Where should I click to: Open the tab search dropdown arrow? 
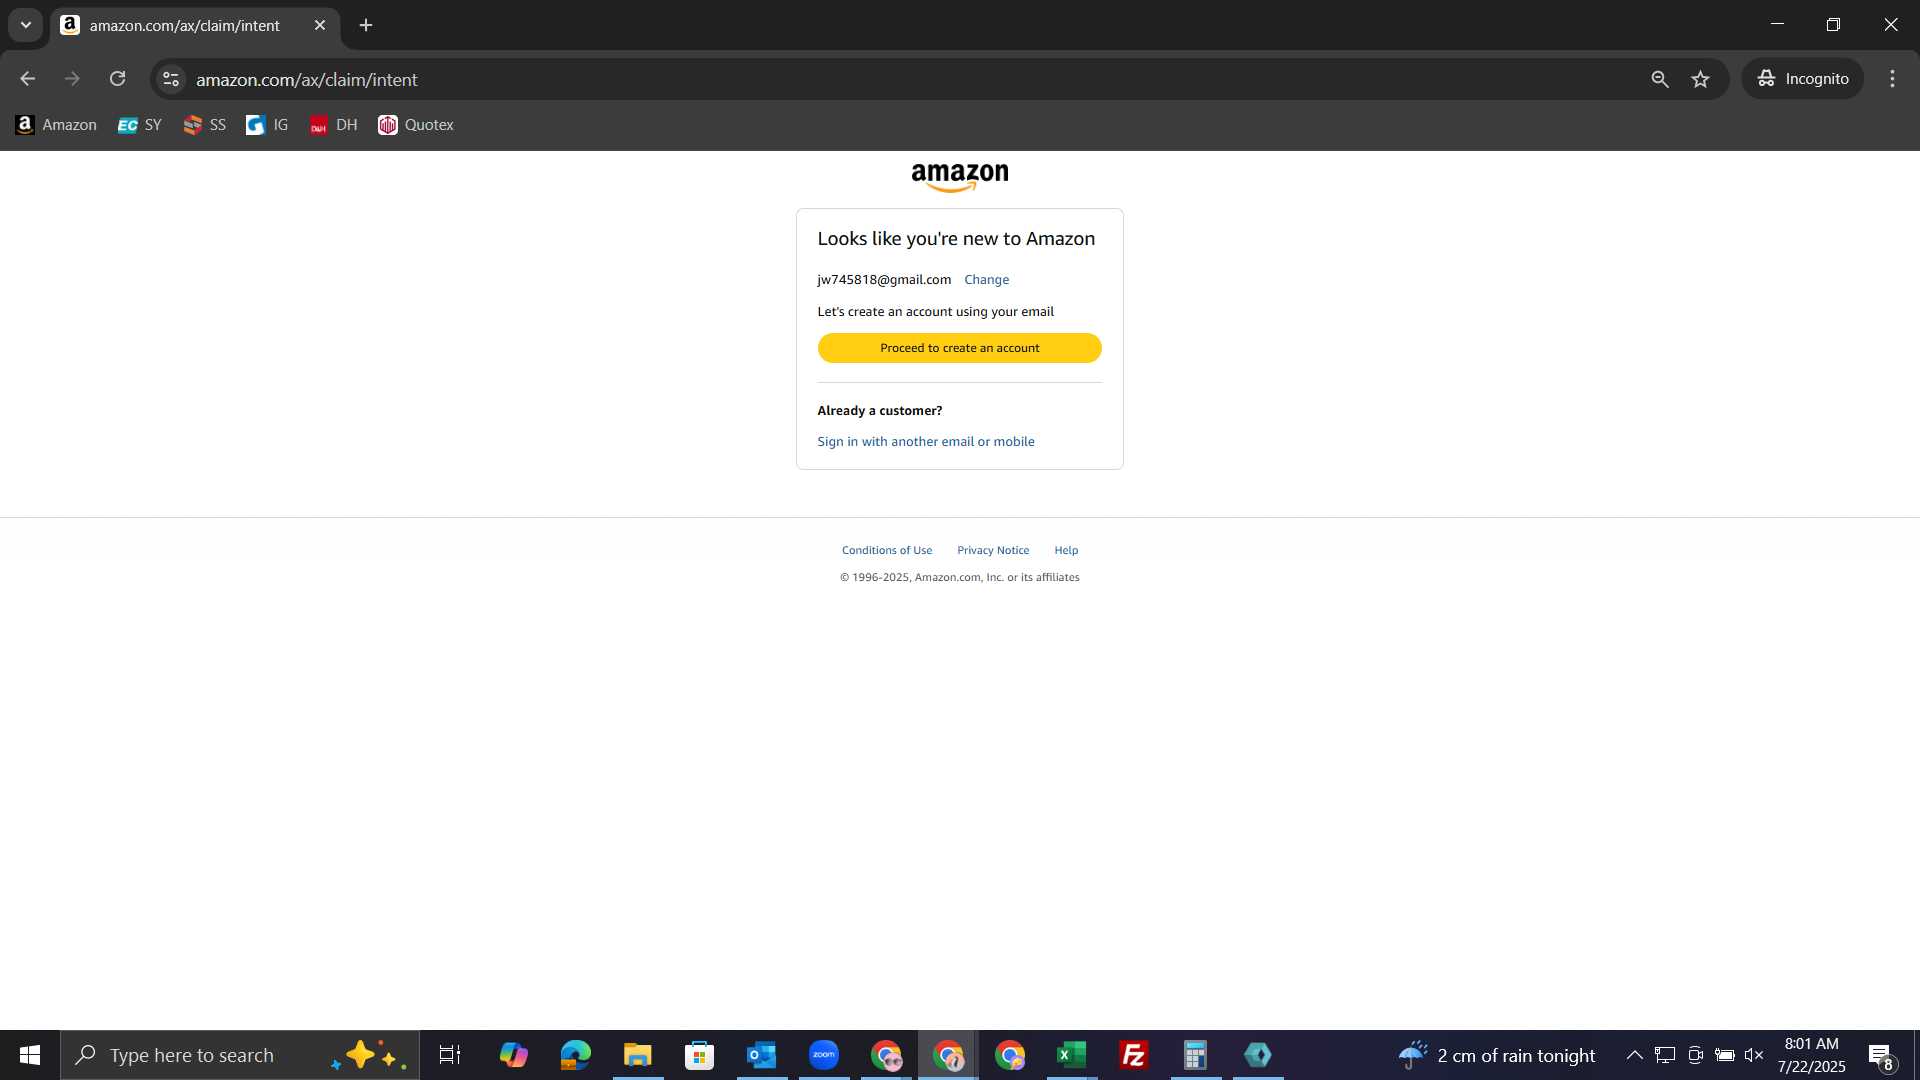click(26, 25)
